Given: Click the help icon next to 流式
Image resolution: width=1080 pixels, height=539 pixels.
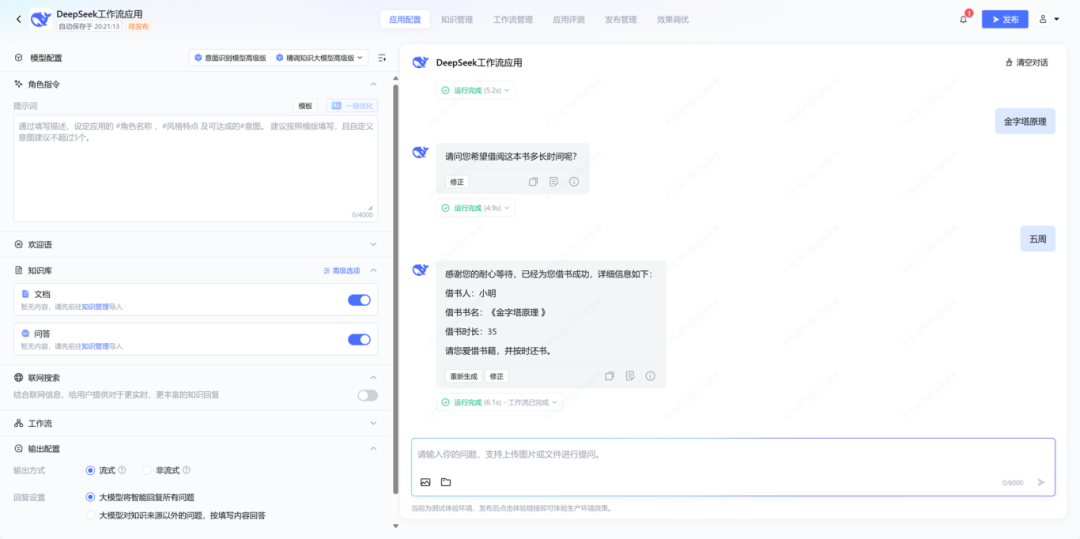Looking at the screenshot, I should point(122,470).
